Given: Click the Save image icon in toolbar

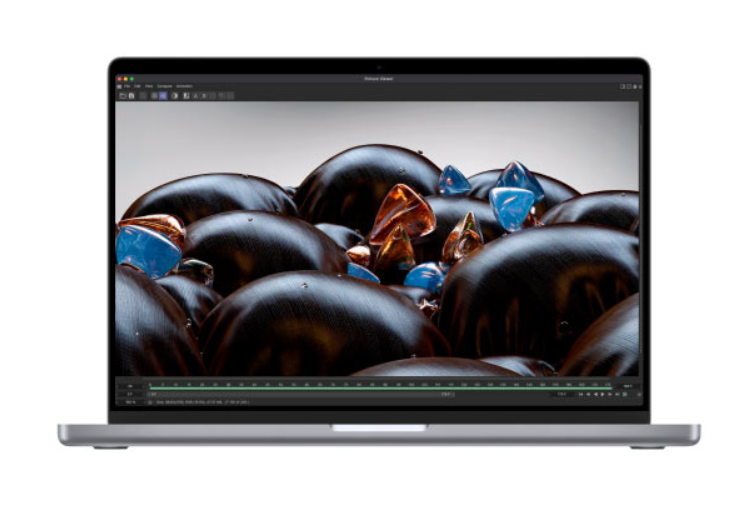Looking at the screenshot, I should tap(131, 95).
